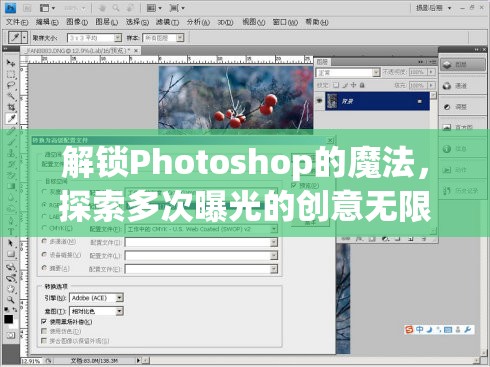
Task: Launch Bridge from application bar
Action: [x=28, y=8]
